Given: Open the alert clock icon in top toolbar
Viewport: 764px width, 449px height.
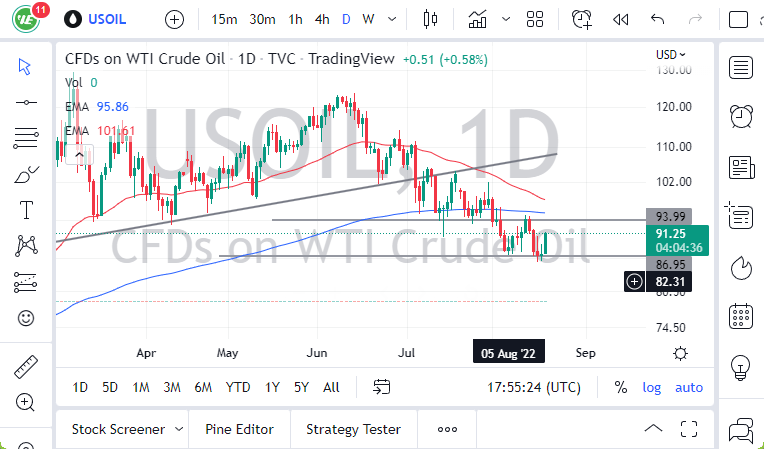Looking at the screenshot, I should (x=581, y=19).
